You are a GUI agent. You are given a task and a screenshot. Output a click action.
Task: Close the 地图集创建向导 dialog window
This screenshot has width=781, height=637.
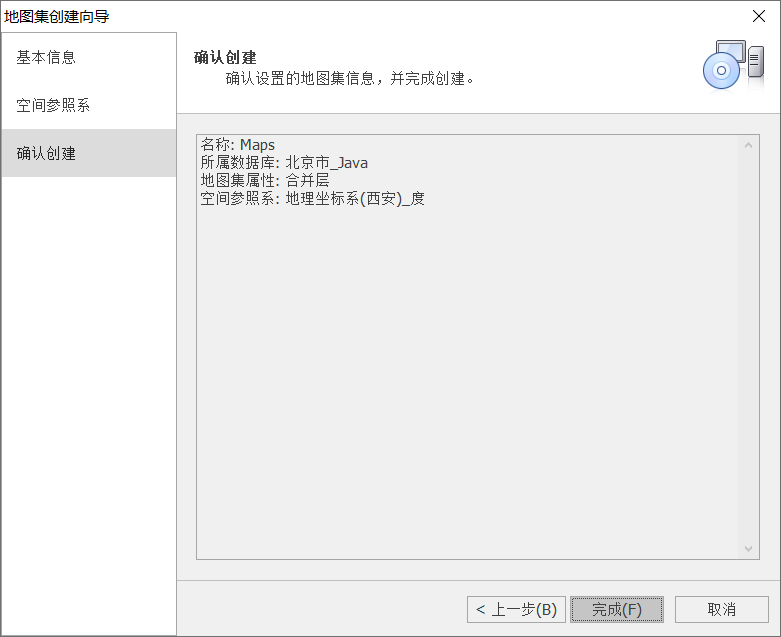(x=758, y=16)
